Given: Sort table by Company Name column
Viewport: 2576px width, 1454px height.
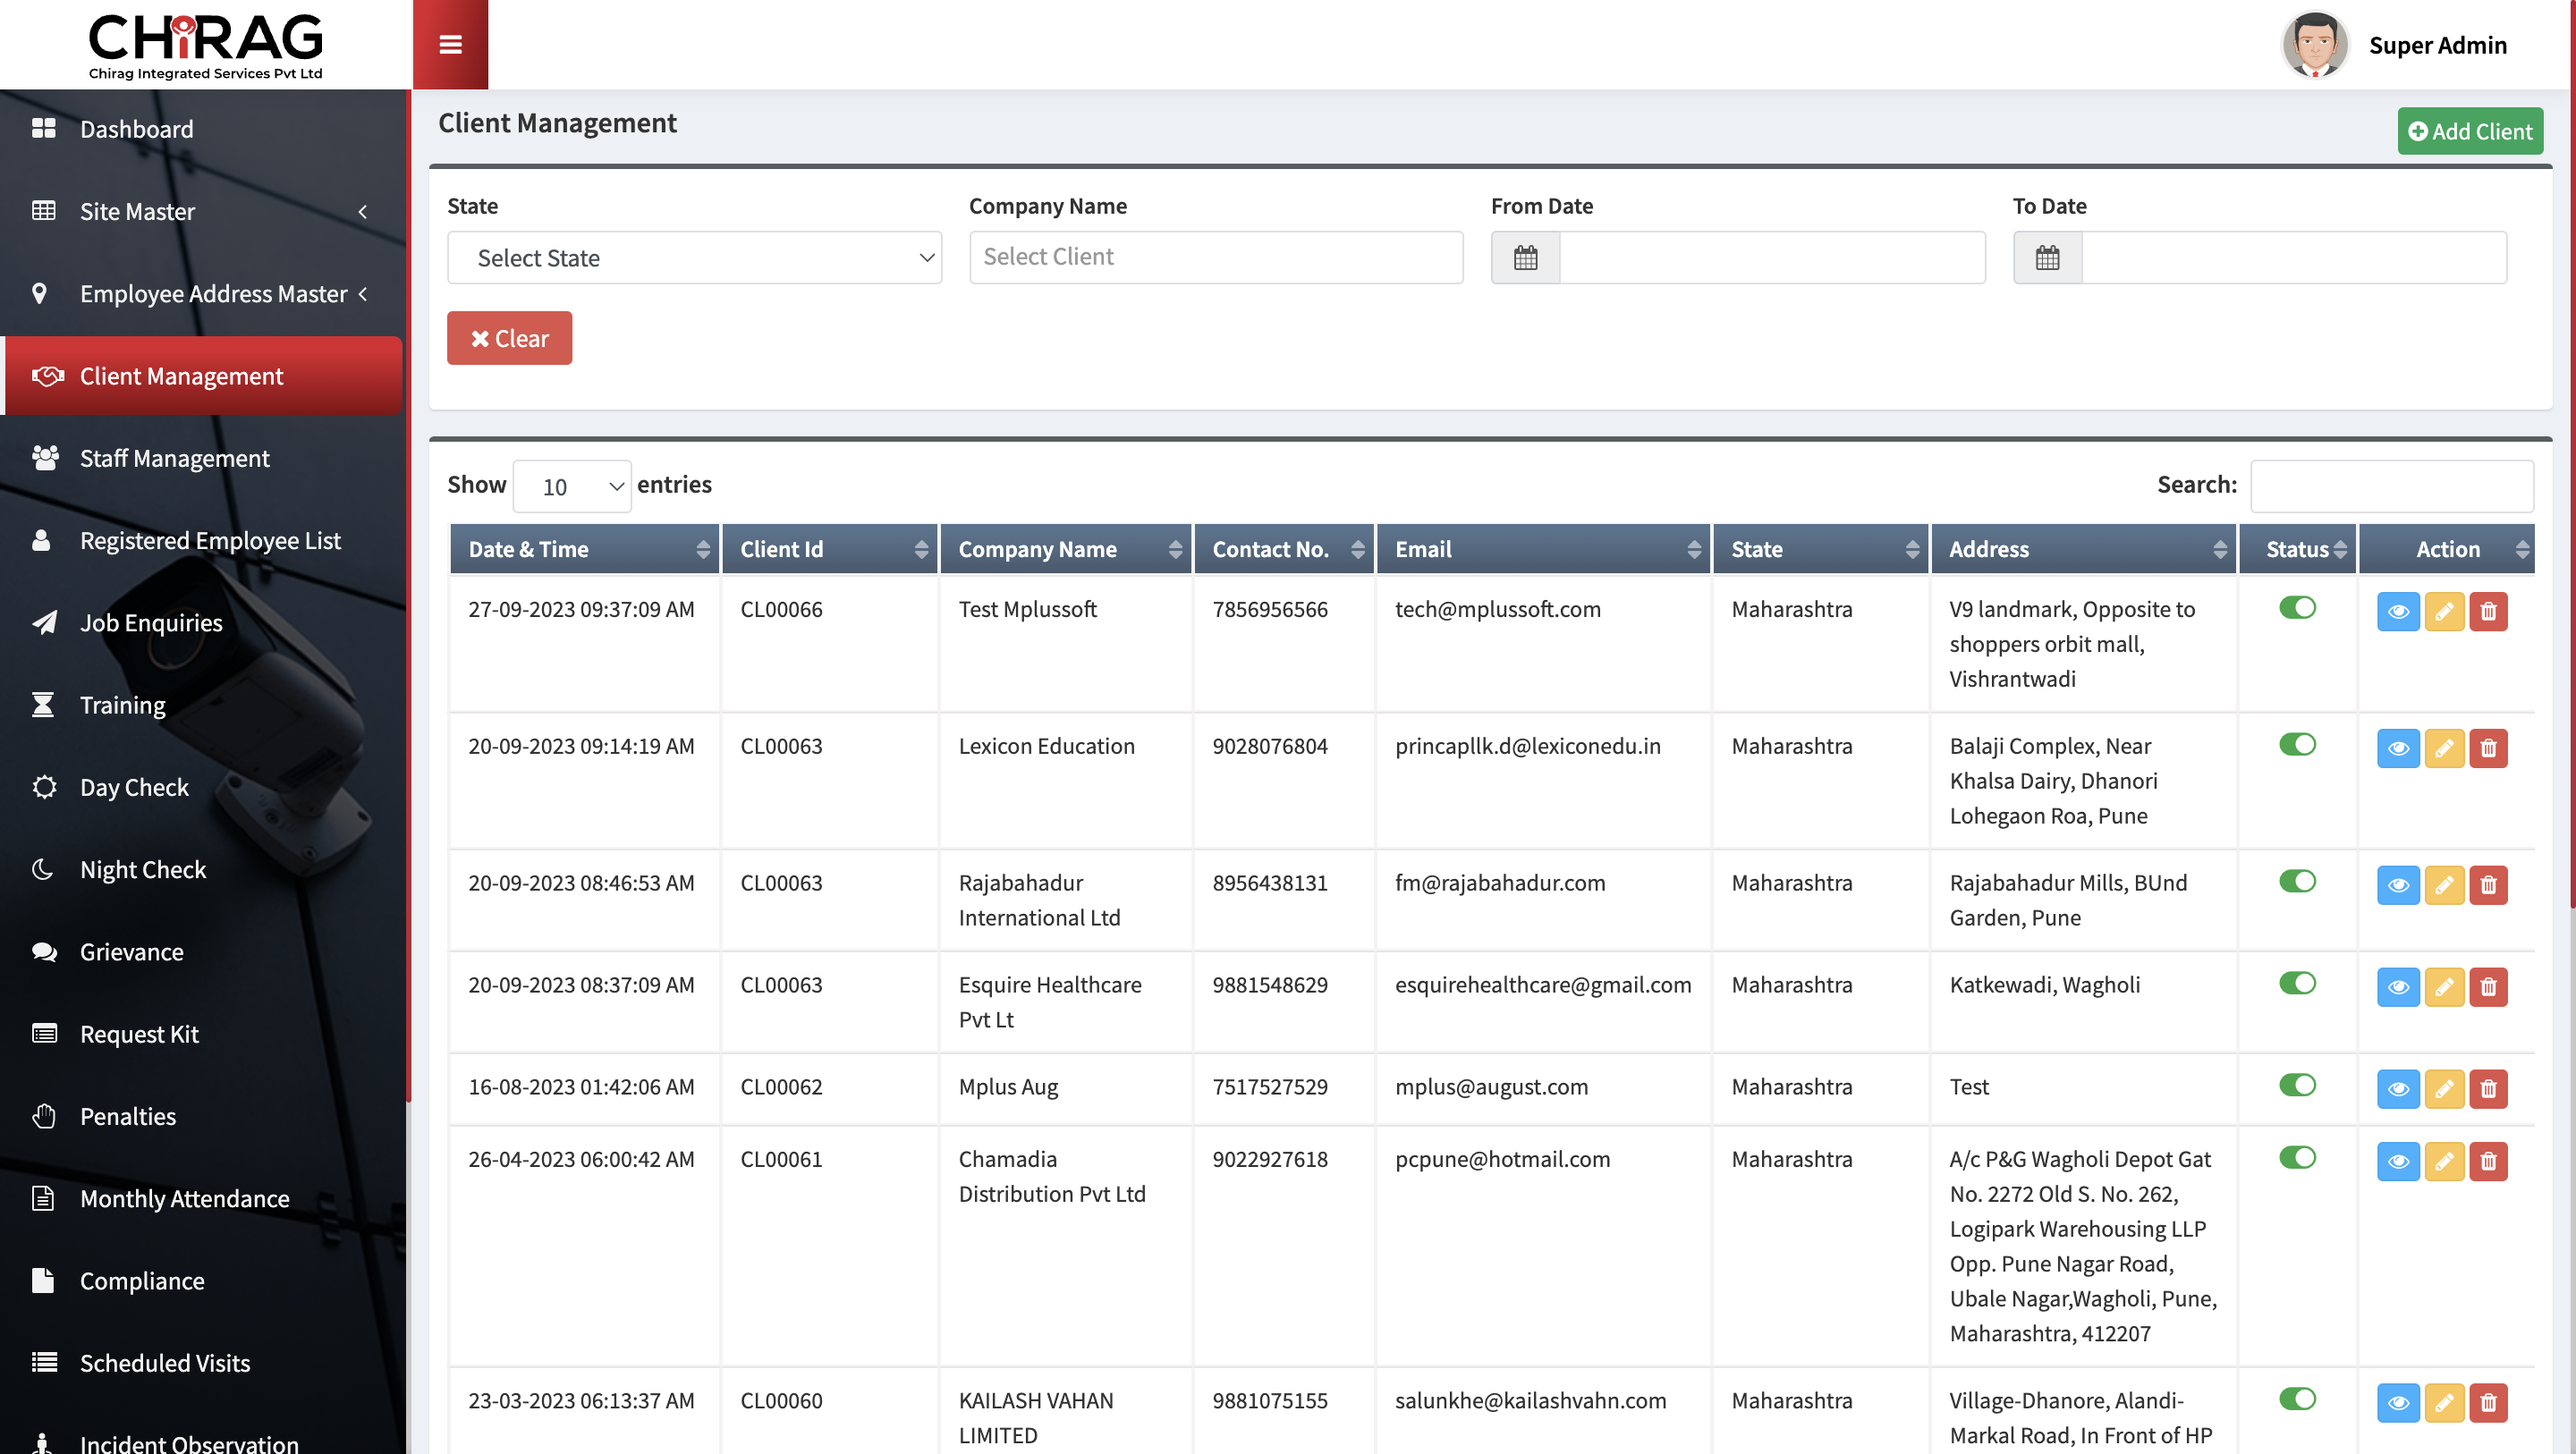Looking at the screenshot, I should (x=1066, y=549).
